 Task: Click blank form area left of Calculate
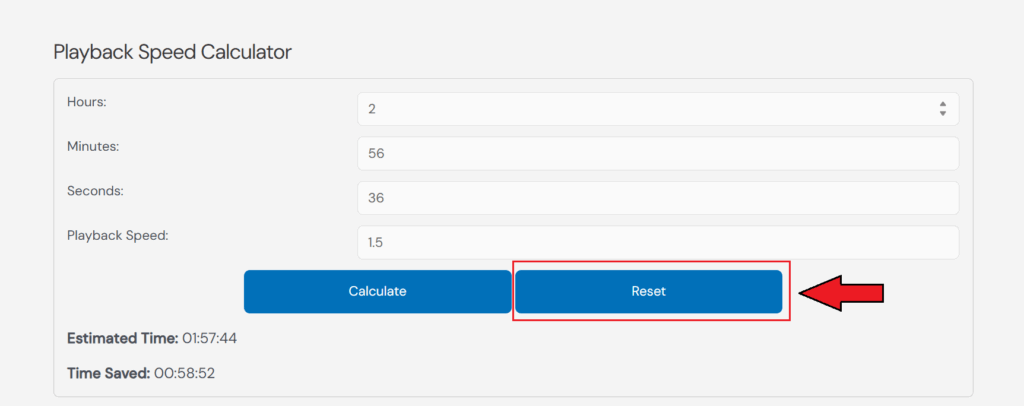[150, 292]
